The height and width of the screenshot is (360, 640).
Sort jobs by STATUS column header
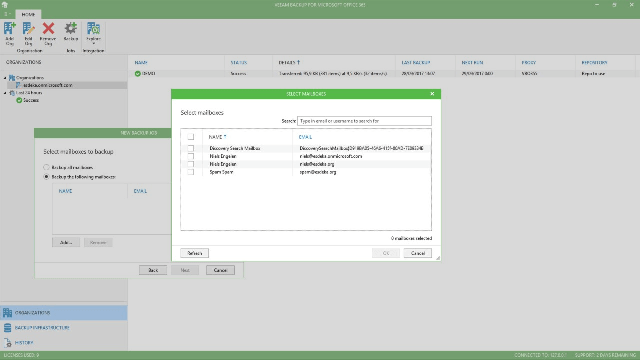239,63
